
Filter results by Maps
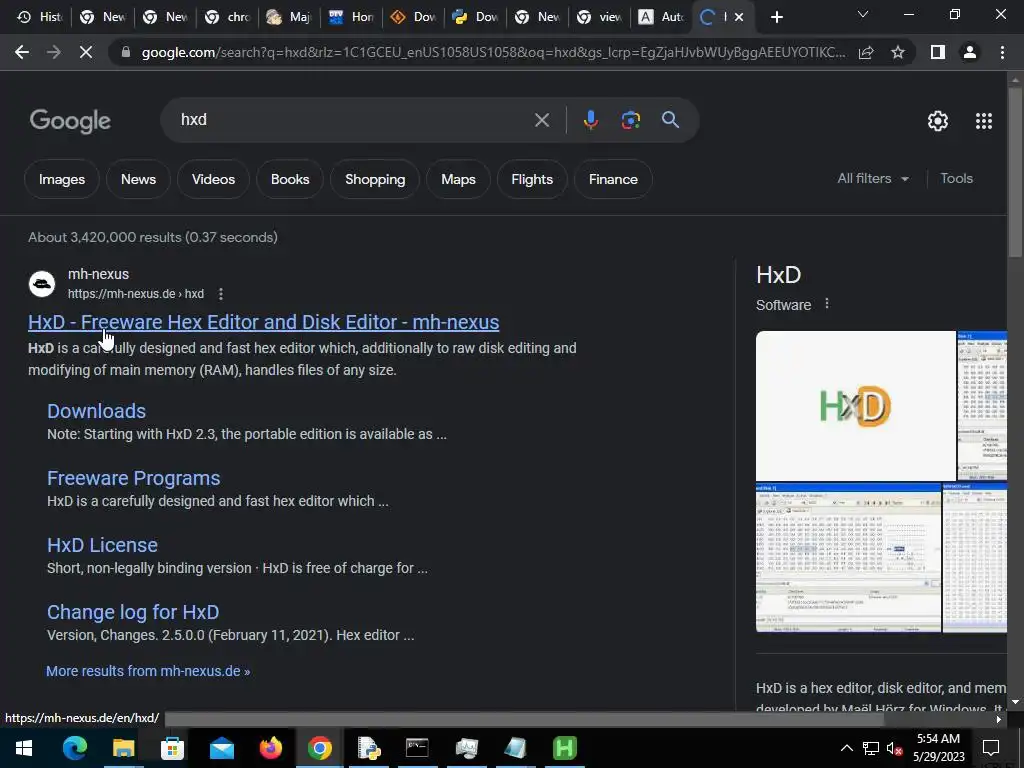coord(458,179)
